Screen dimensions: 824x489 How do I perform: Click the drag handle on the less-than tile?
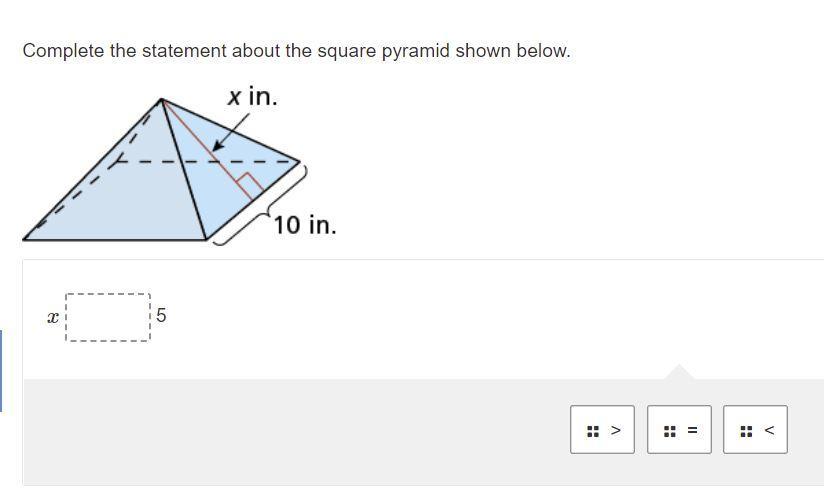[746, 431]
